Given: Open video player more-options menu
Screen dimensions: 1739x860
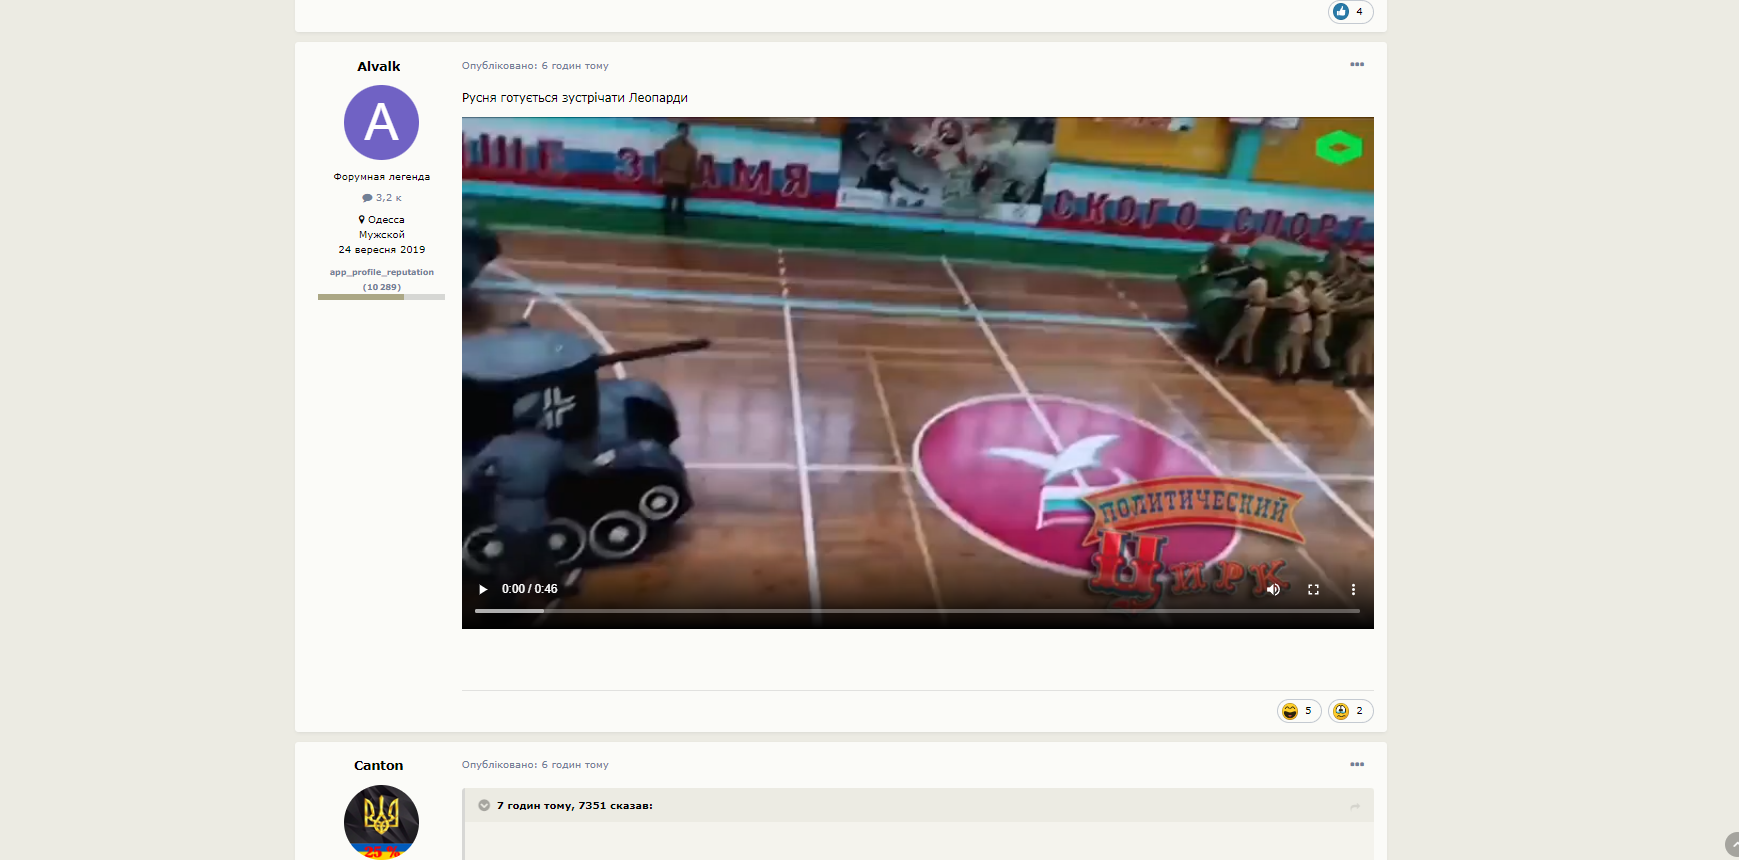Looking at the screenshot, I should pyautogui.click(x=1353, y=589).
